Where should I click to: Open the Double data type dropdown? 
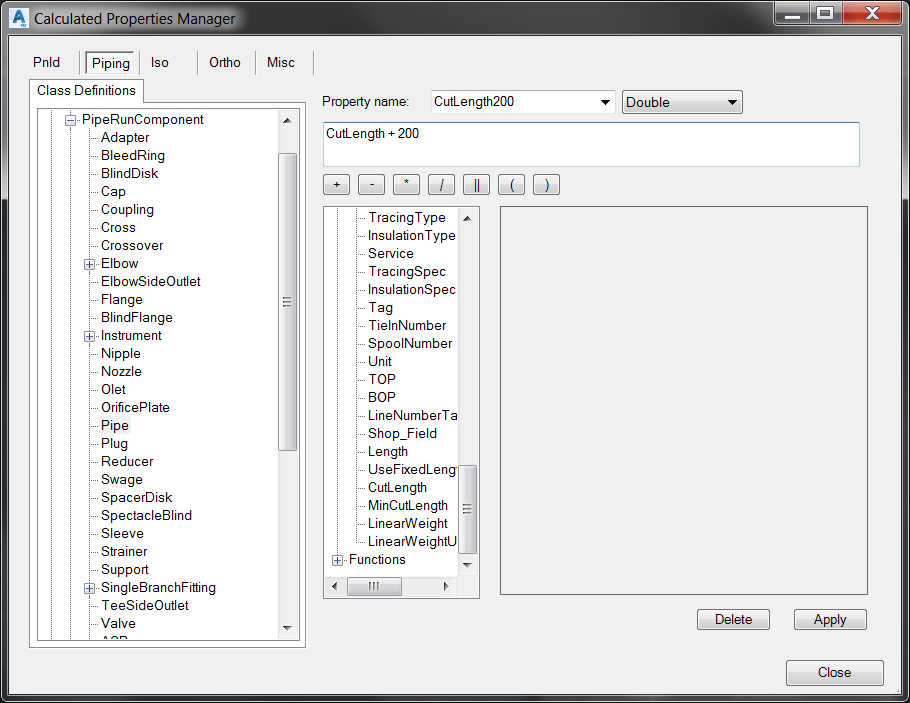tap(733, 102)
